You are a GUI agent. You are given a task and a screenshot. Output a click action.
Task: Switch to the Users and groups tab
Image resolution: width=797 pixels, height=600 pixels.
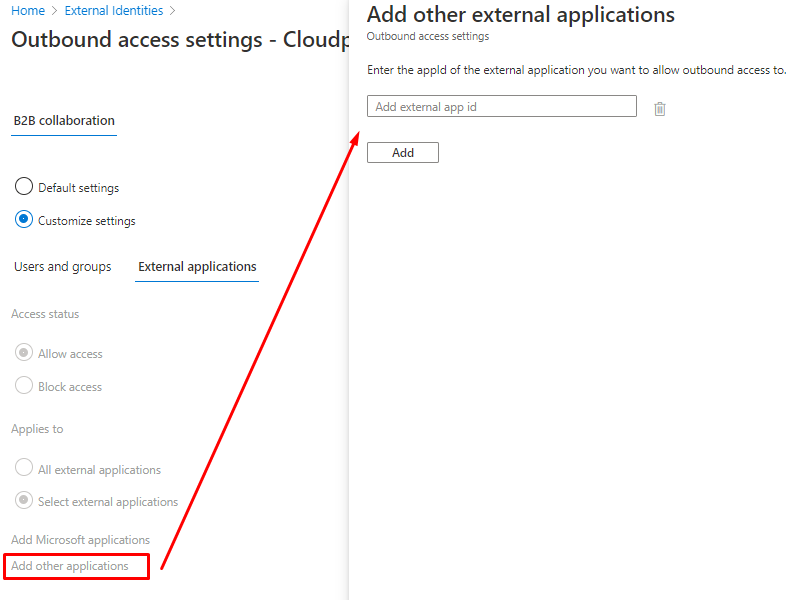click(x=63, y=267)
